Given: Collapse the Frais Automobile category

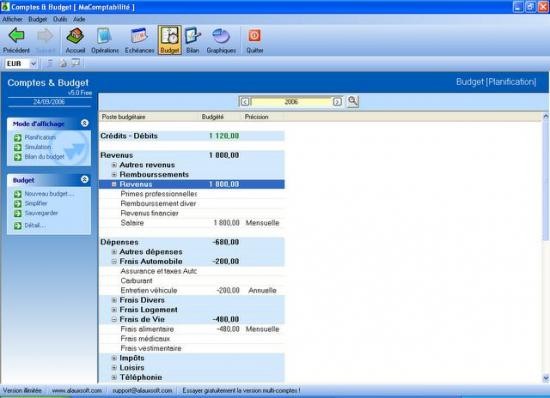Looking at the screenshot, I should pos(114,262).
